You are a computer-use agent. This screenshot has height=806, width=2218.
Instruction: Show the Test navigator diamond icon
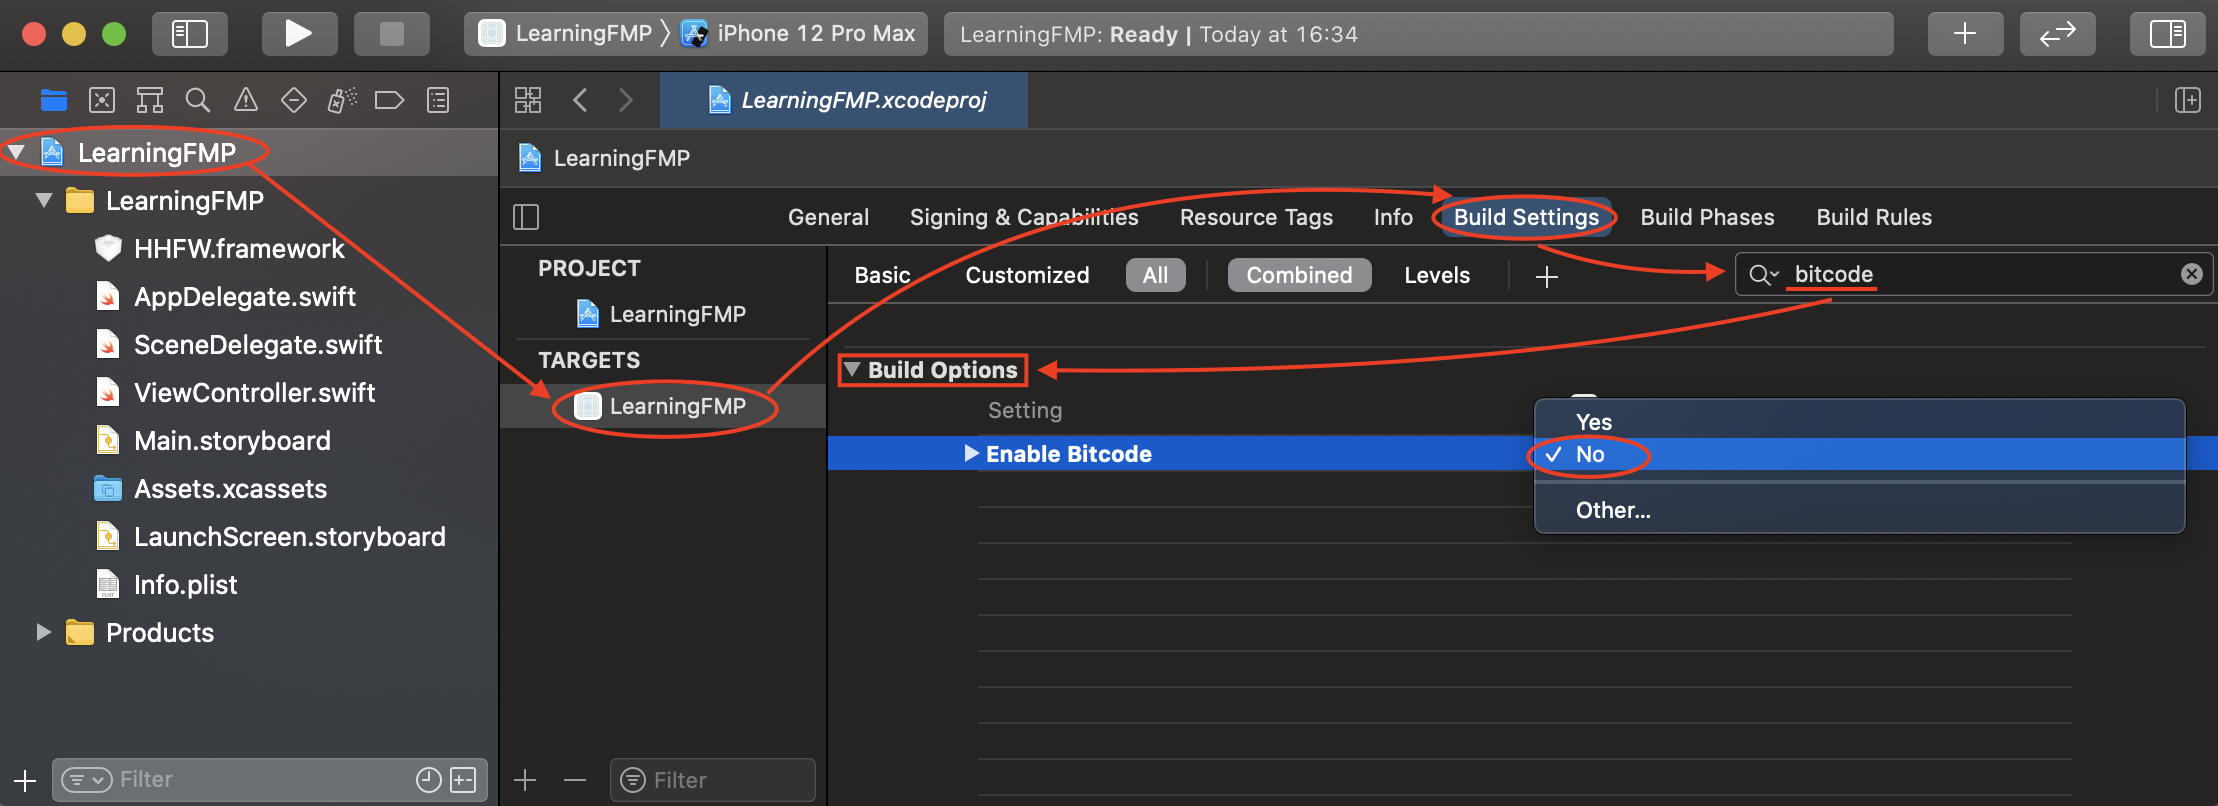coord(294,100)
